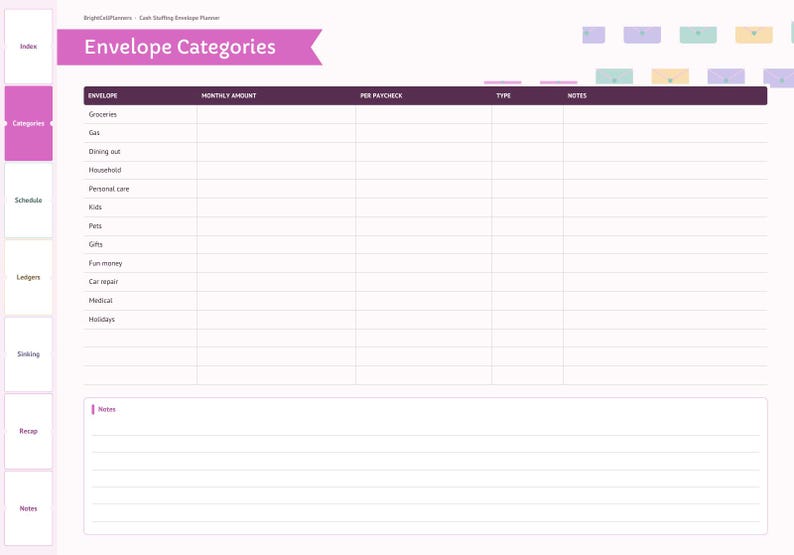This screenshot has width=794, height=555.
Task: Click Type cell for Holidays row
Action: [527, 319]
